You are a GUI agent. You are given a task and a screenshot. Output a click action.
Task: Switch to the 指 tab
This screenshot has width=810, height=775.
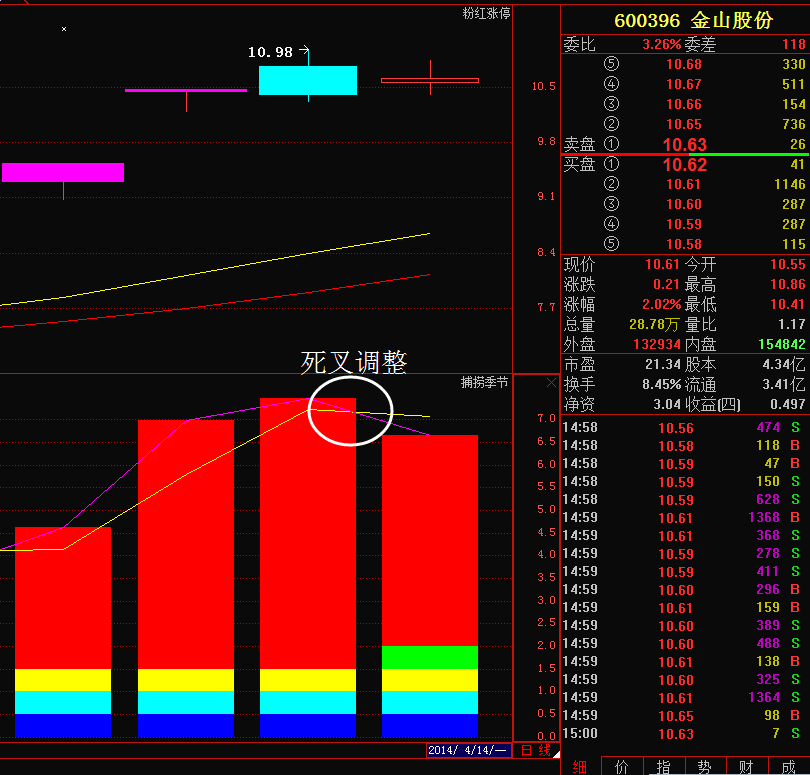[x=664, y=767]
